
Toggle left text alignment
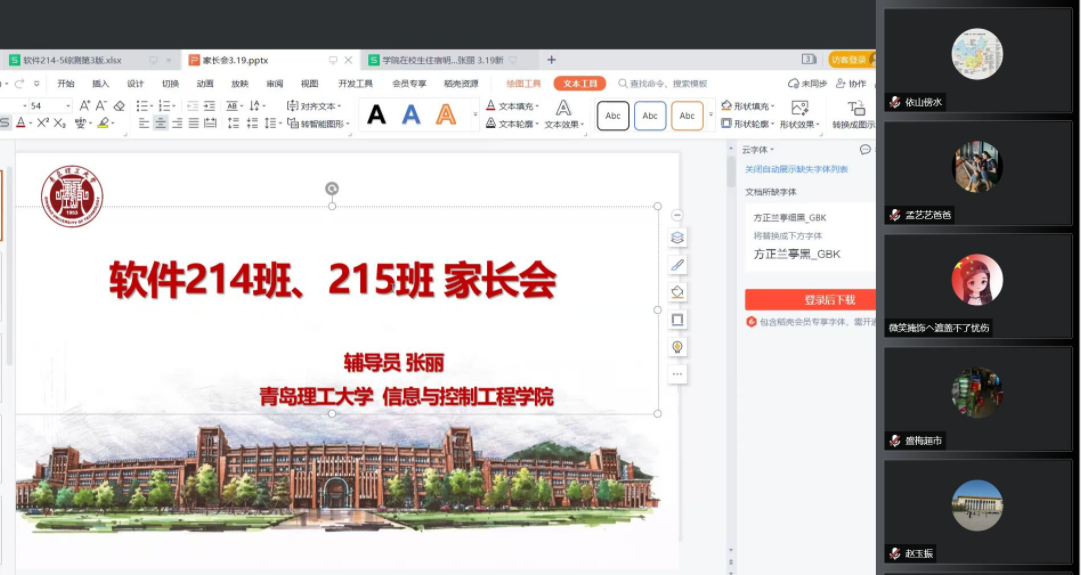coord(143,123)
